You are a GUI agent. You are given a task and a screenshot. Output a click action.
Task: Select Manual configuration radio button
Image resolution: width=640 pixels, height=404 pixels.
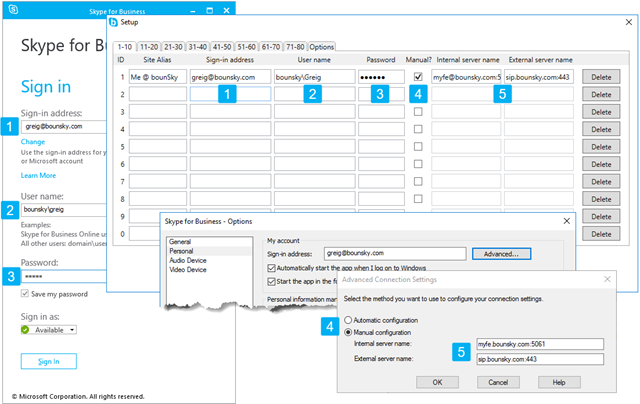[348, 332]
